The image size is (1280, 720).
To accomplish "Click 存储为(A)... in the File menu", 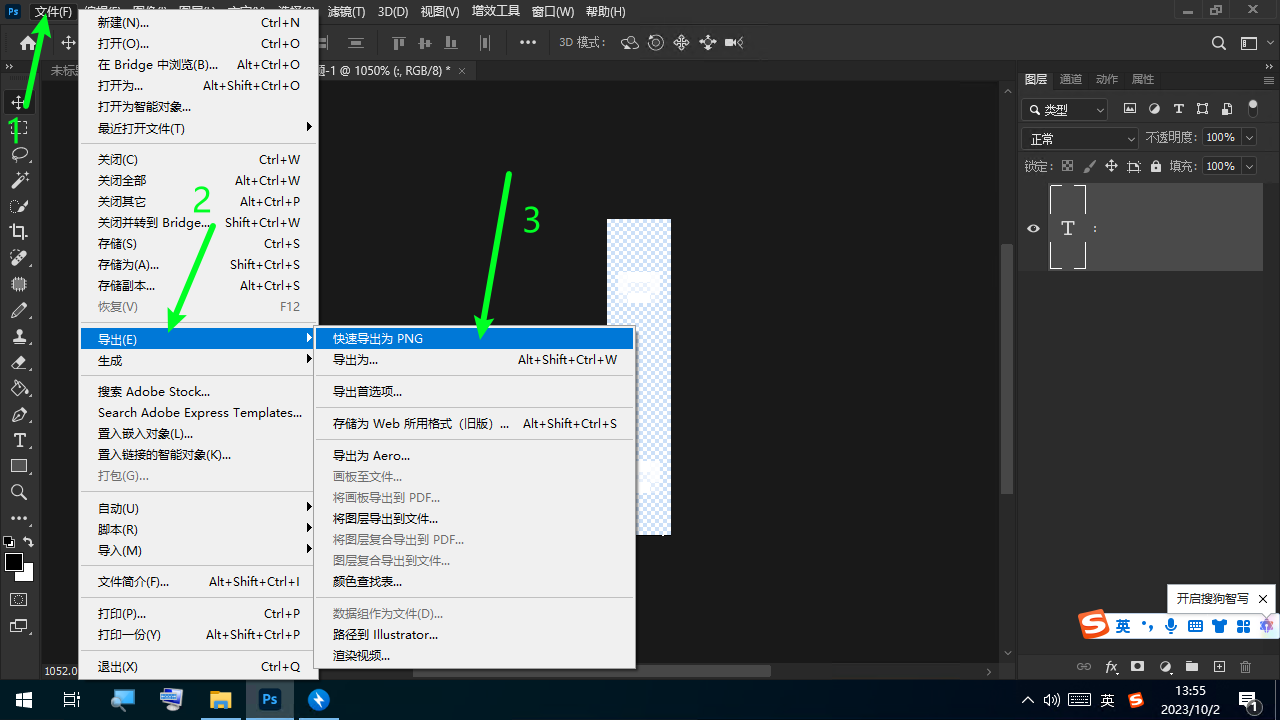I will [x=129, y=265].
